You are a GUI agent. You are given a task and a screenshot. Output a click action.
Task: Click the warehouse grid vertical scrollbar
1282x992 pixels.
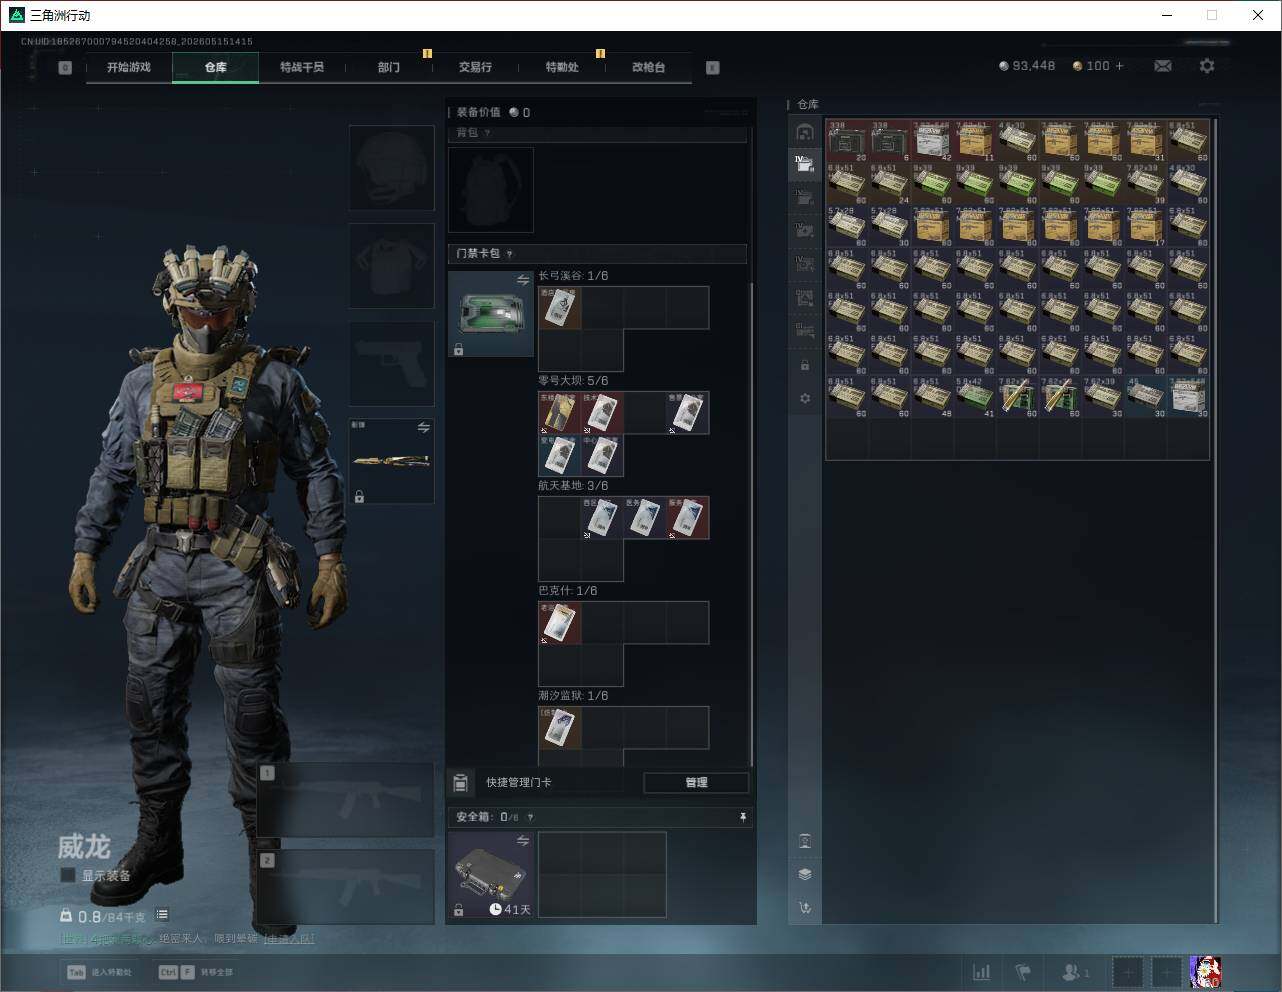coord(1216,520)
